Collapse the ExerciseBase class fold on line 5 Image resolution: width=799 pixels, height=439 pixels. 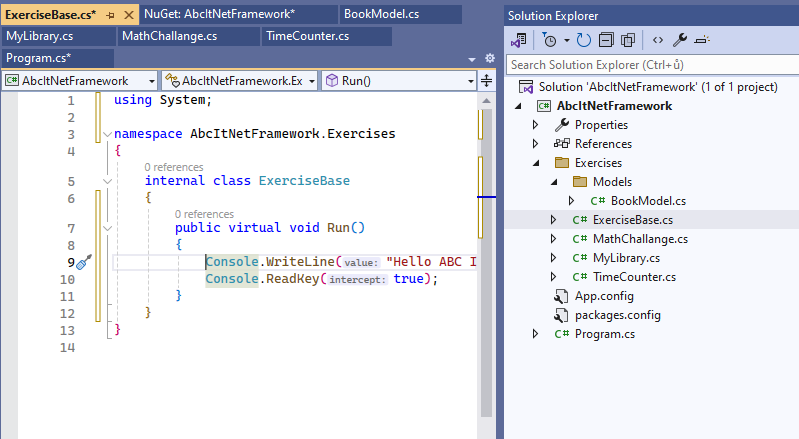(107, 181)
